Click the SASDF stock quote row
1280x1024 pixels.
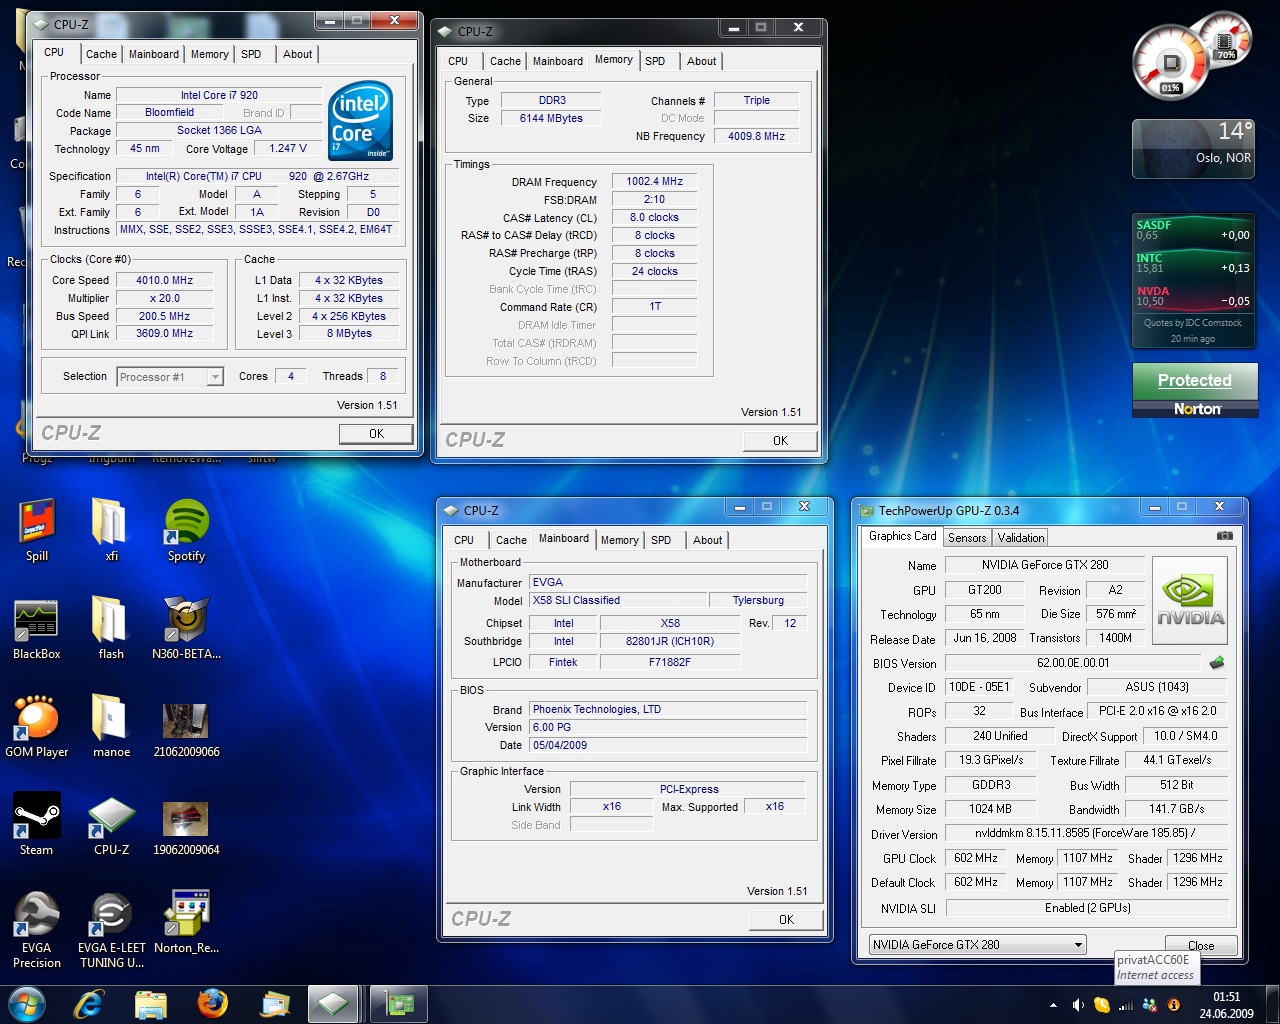click(x=1192, y=230)
